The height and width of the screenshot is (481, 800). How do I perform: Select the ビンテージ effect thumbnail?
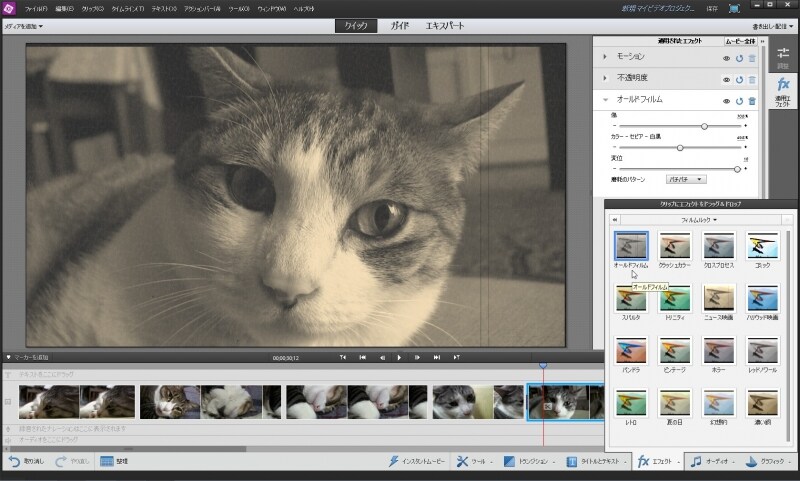[x=675, y=352]
